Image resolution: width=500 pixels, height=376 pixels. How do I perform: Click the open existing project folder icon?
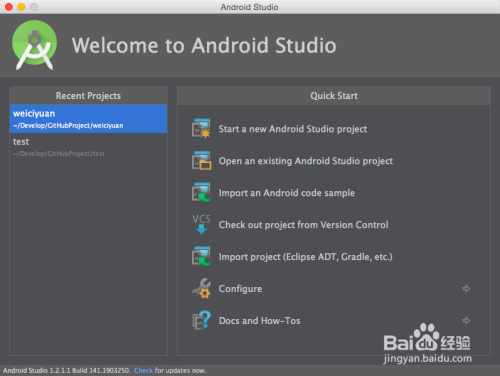(201, 160)
